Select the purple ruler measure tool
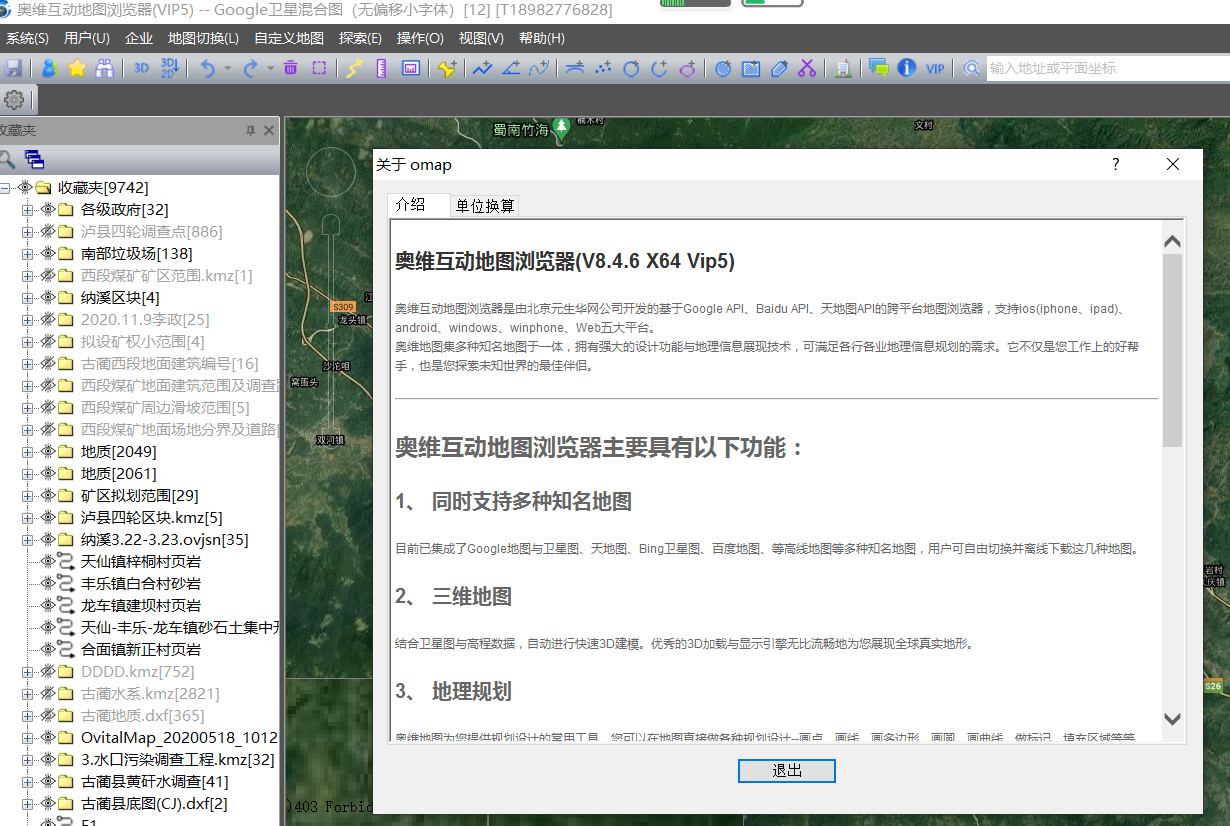The height and width of the screenshot is (826, 1230). (381, 68)
